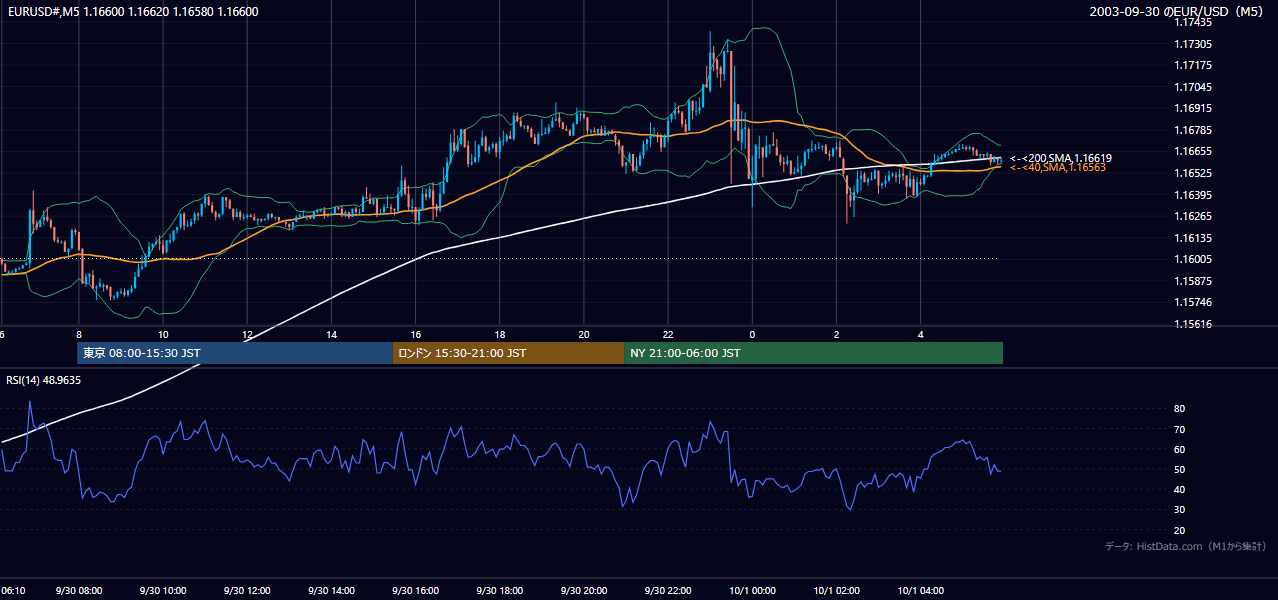The width and height of the screenshot is (1278, 600).
Task: Click hour marker 4 under price chart
Action: click(x=919, y=334)
